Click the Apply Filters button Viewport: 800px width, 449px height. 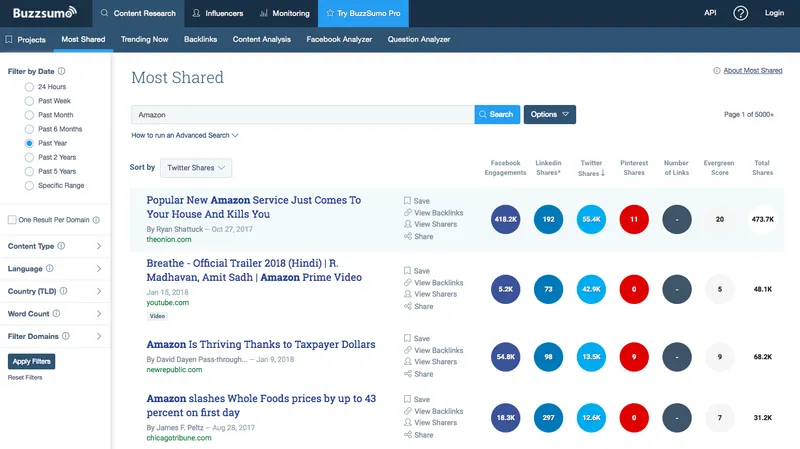[32, 361]
